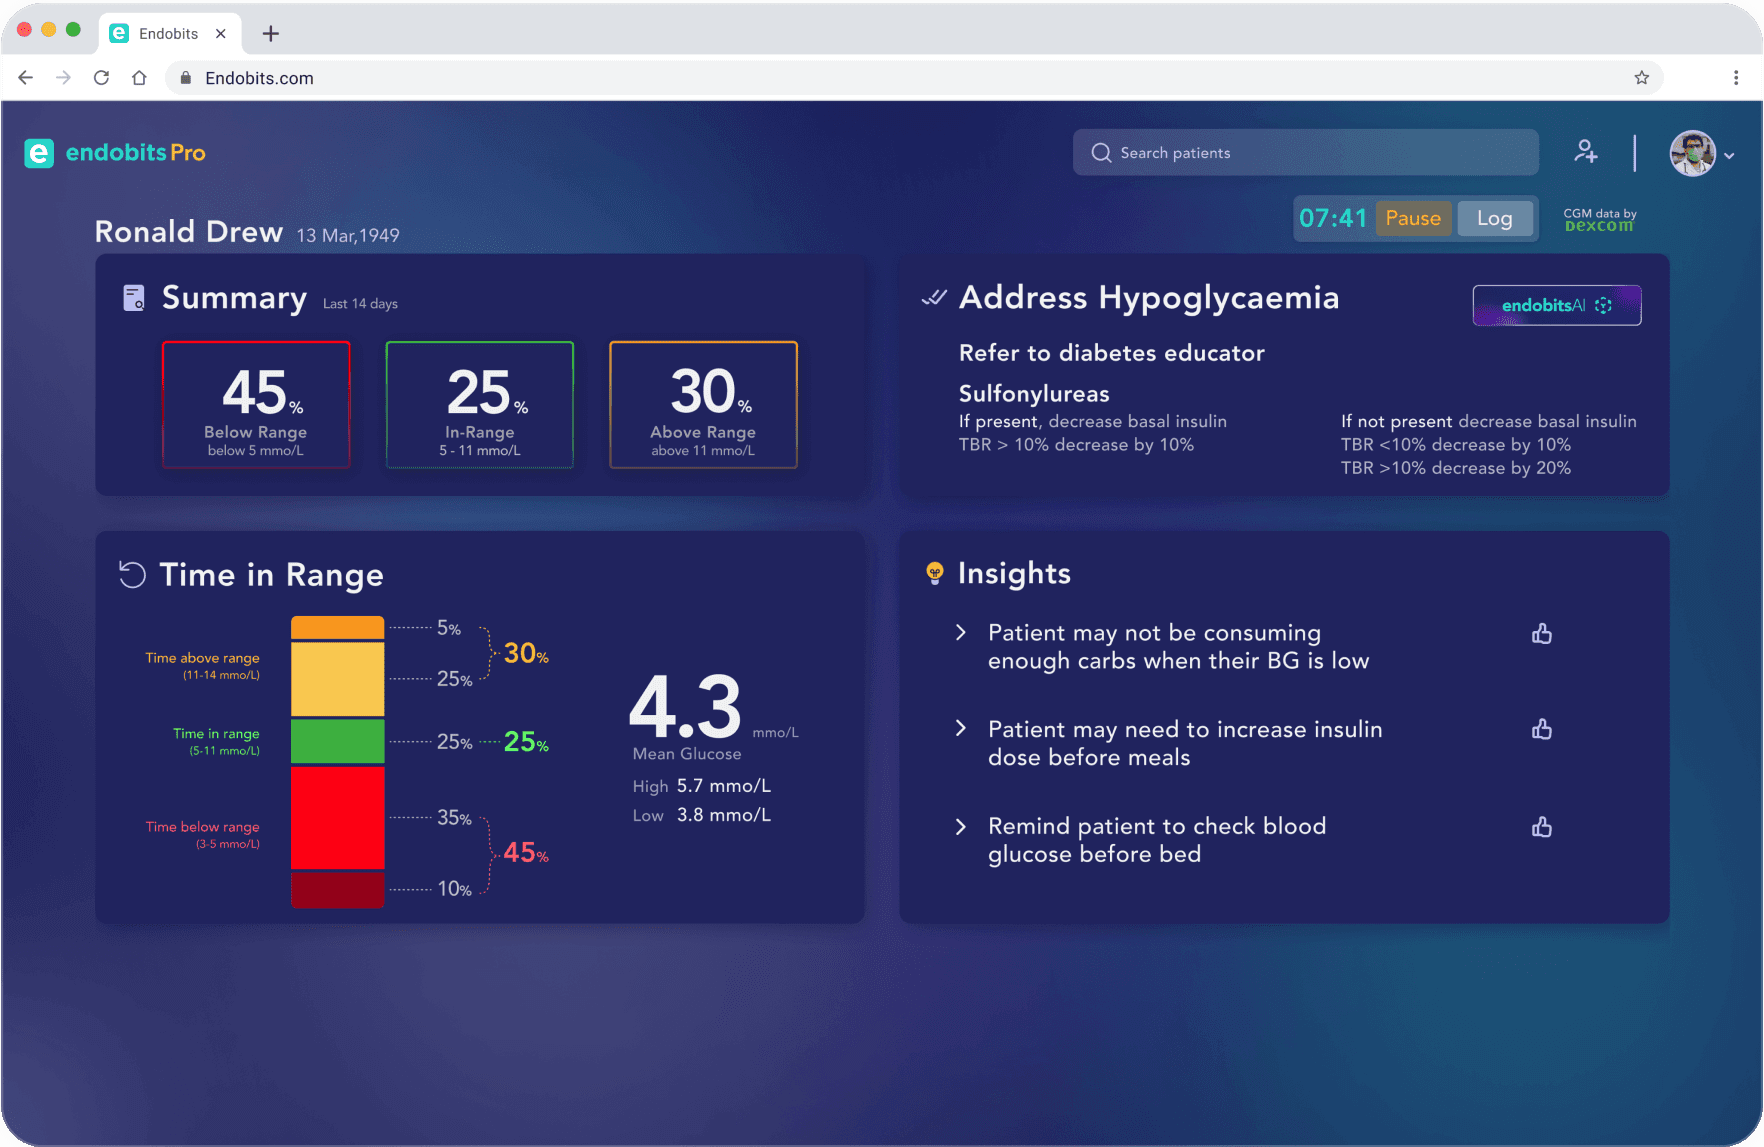Click the add patient icon
Image resolution: width=1764 pixels, height=1147 pixels.
(x=1586, y=152)
